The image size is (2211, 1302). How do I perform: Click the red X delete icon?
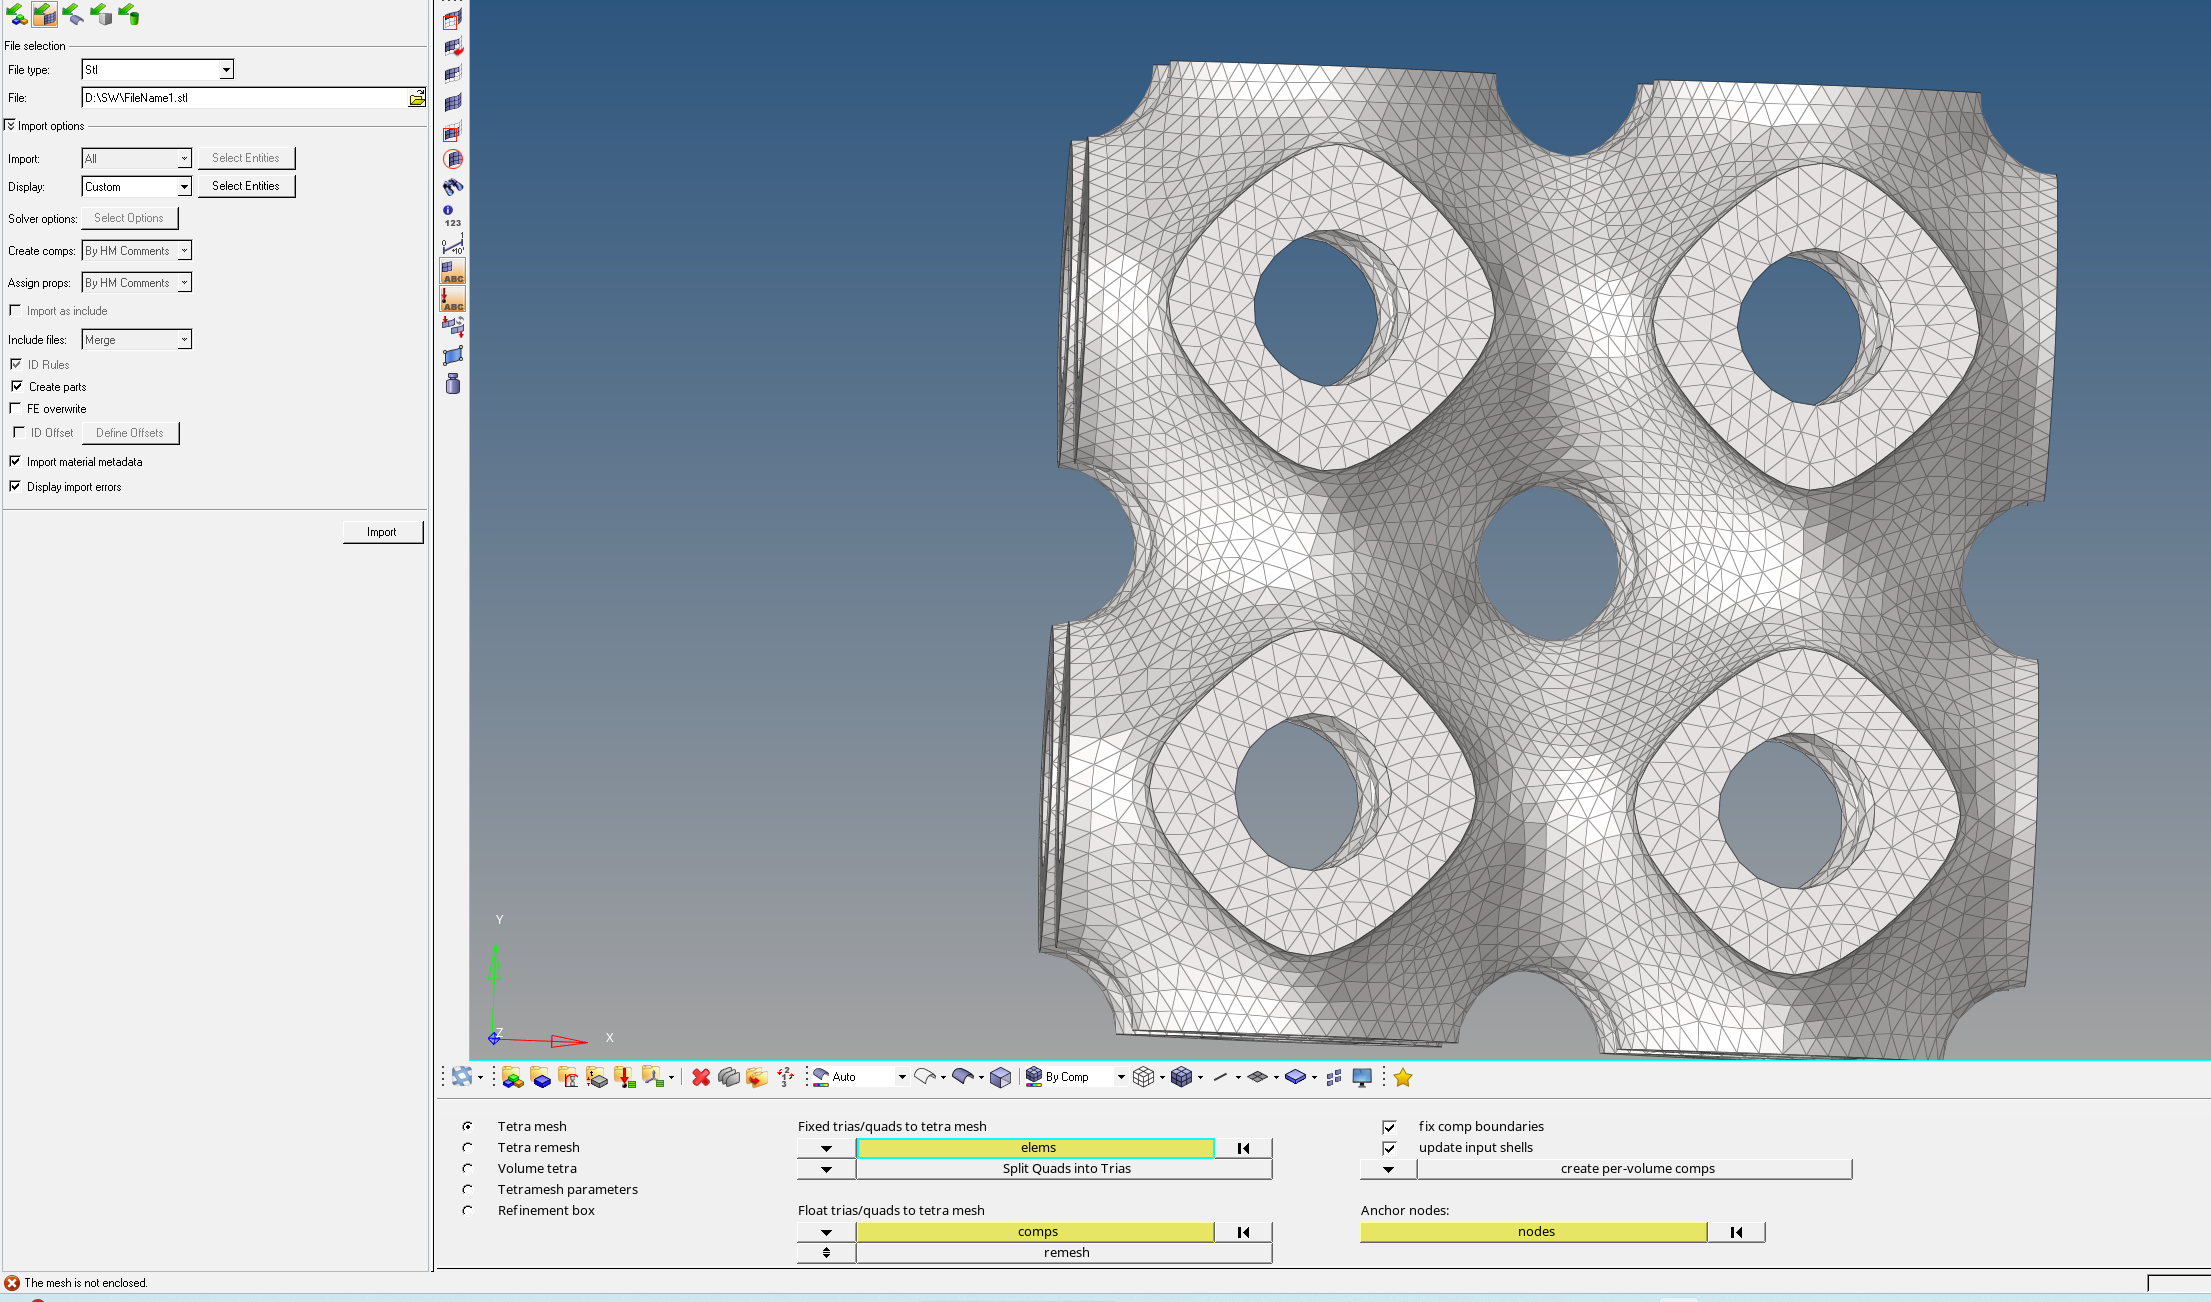tap(701, 1077)
